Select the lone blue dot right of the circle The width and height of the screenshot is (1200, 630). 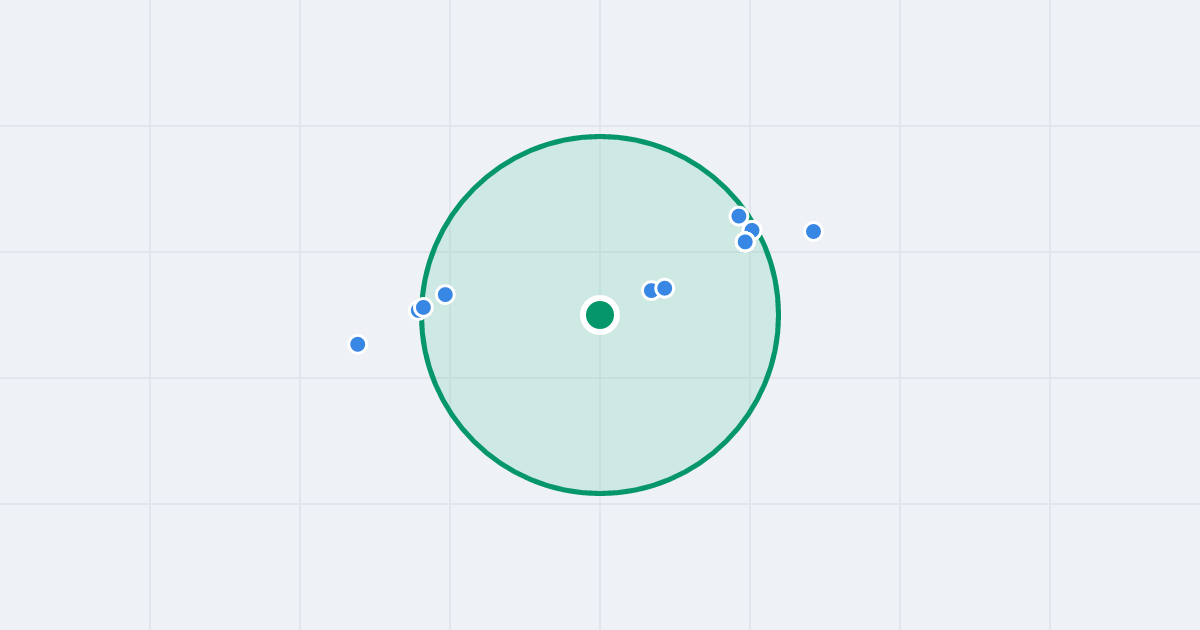click(813, 231)
